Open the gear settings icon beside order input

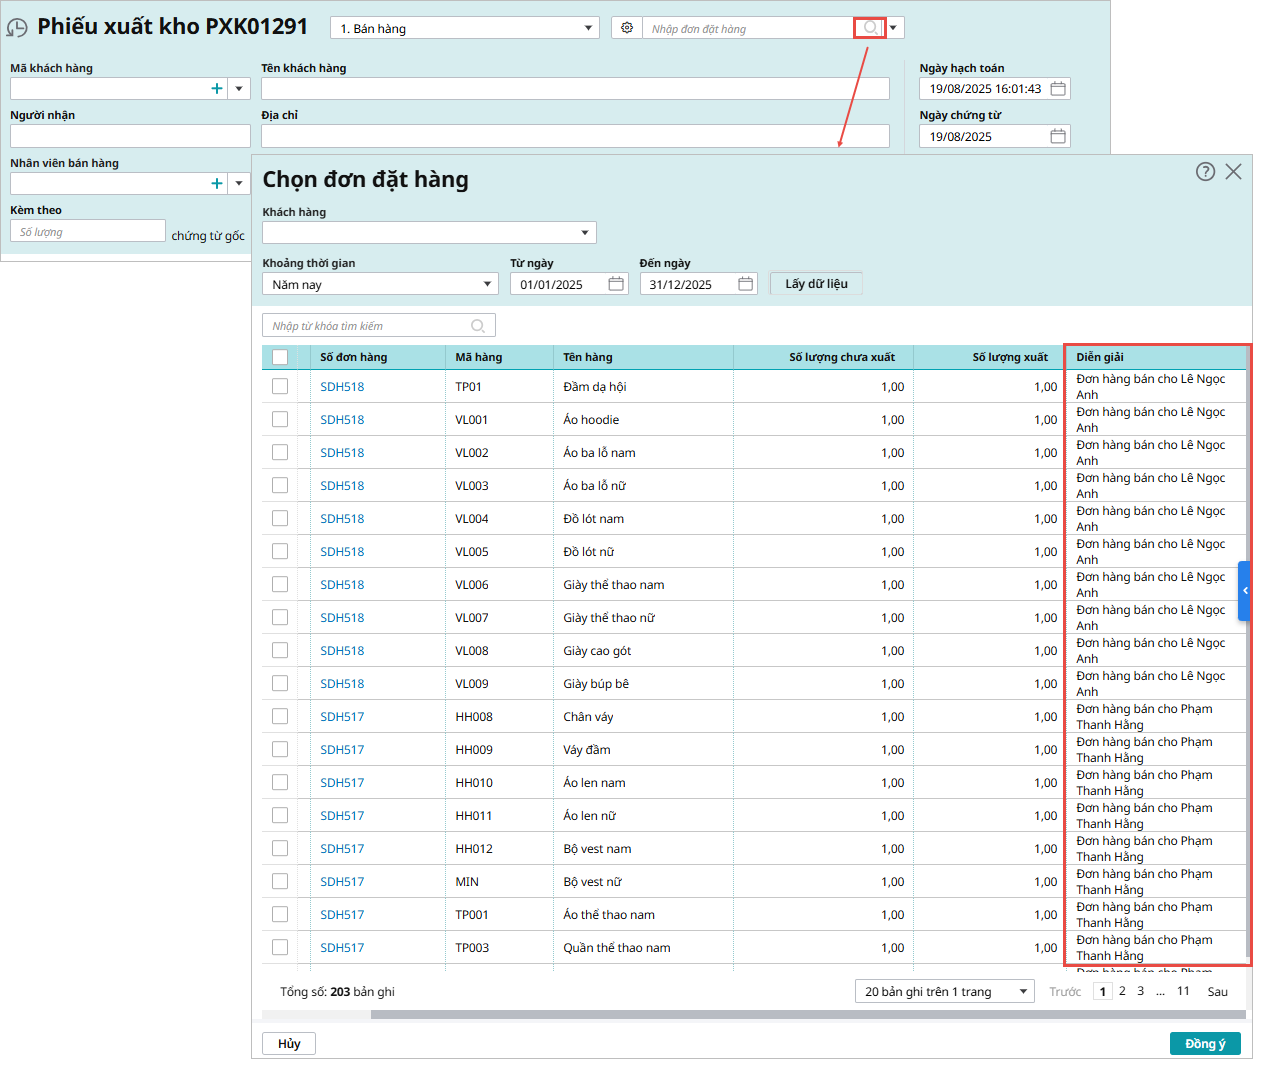click(x=627, y=28)
